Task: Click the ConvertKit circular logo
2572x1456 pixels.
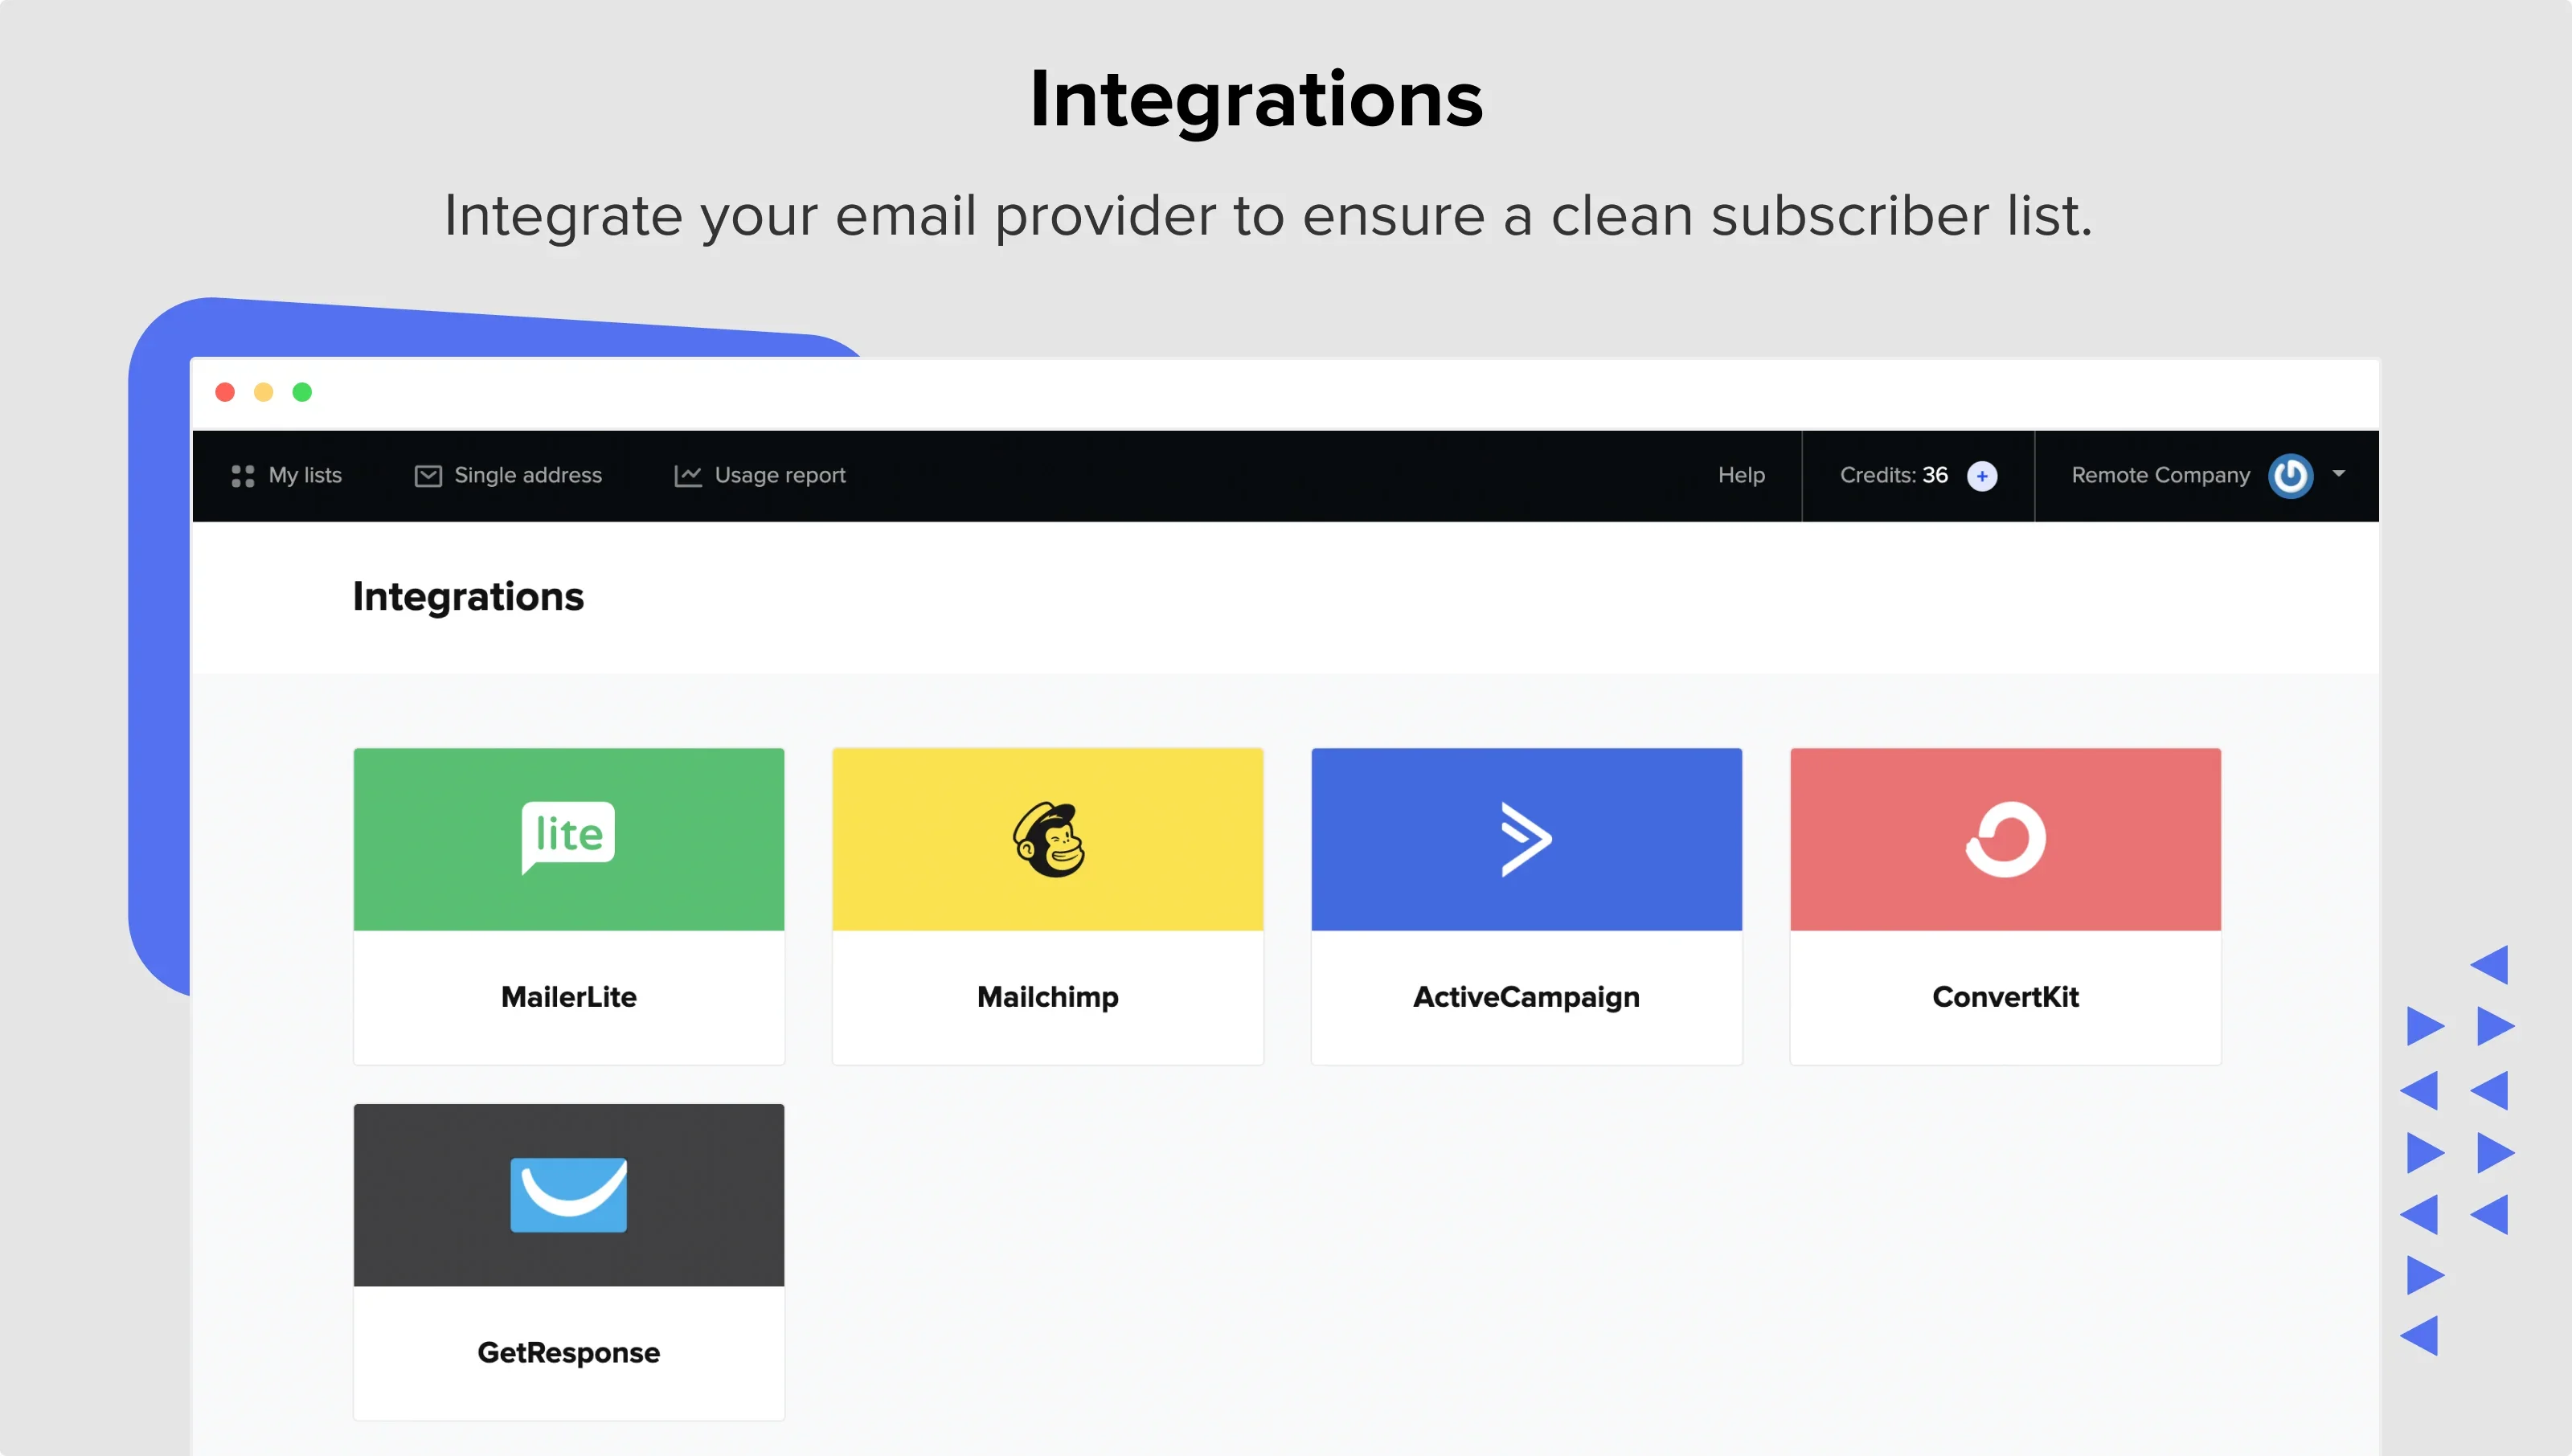Action: coord(2005,839)
